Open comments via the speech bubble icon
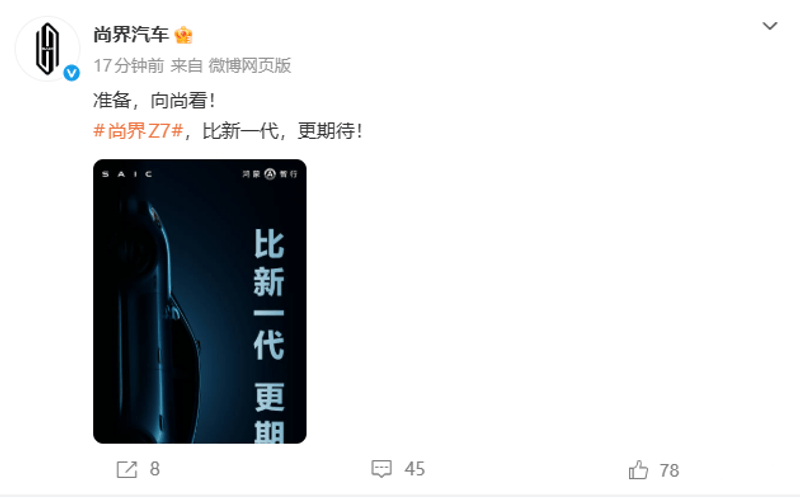The image size is (800, 497). click(x=382, y=468)
